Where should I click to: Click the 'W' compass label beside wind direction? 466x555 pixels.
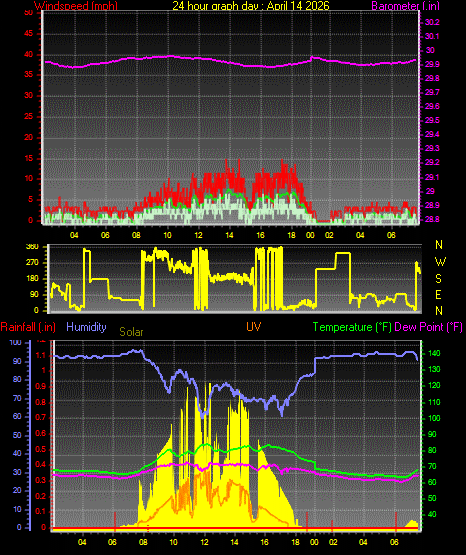click(x=440, y=262)
